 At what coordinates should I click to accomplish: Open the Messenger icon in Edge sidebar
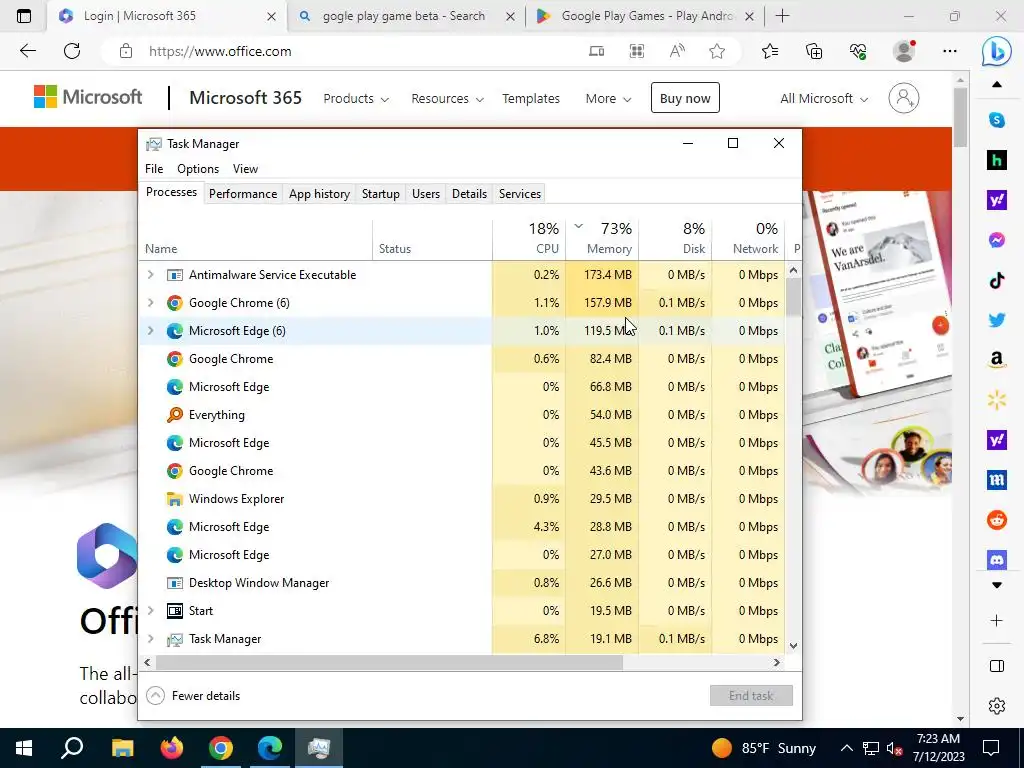[997, 240]
